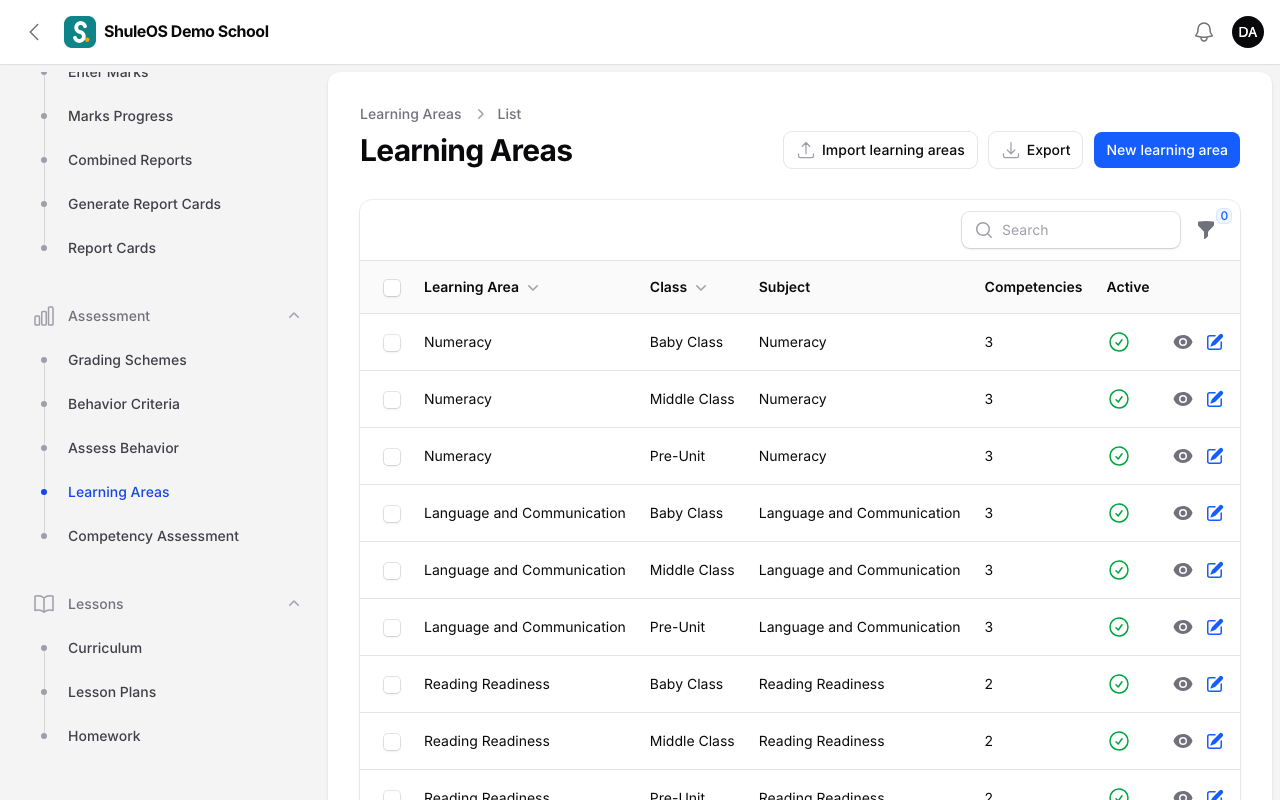Check Reading Readiness Middle Class row
Screen dimensions: 1280x800
point(392,742)
